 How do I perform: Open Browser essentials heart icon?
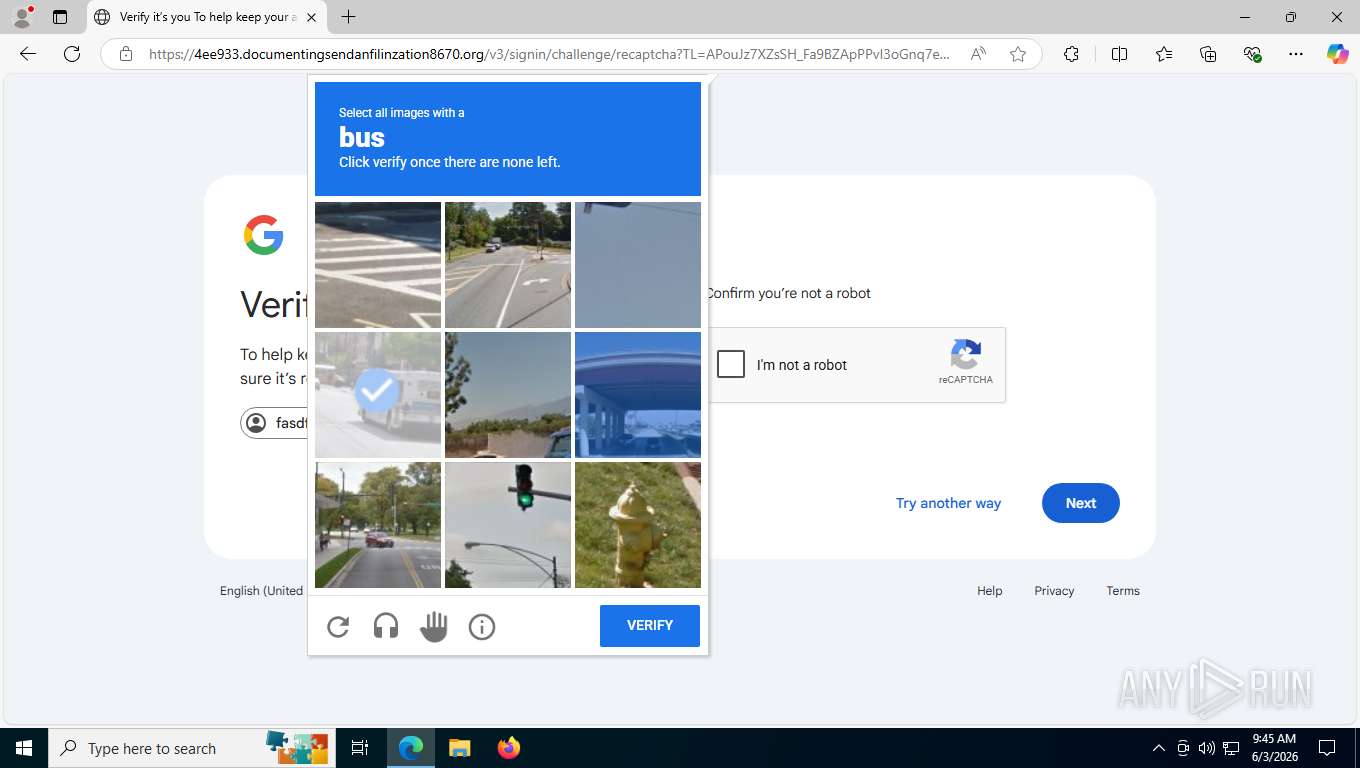(x=1252, y=54)
